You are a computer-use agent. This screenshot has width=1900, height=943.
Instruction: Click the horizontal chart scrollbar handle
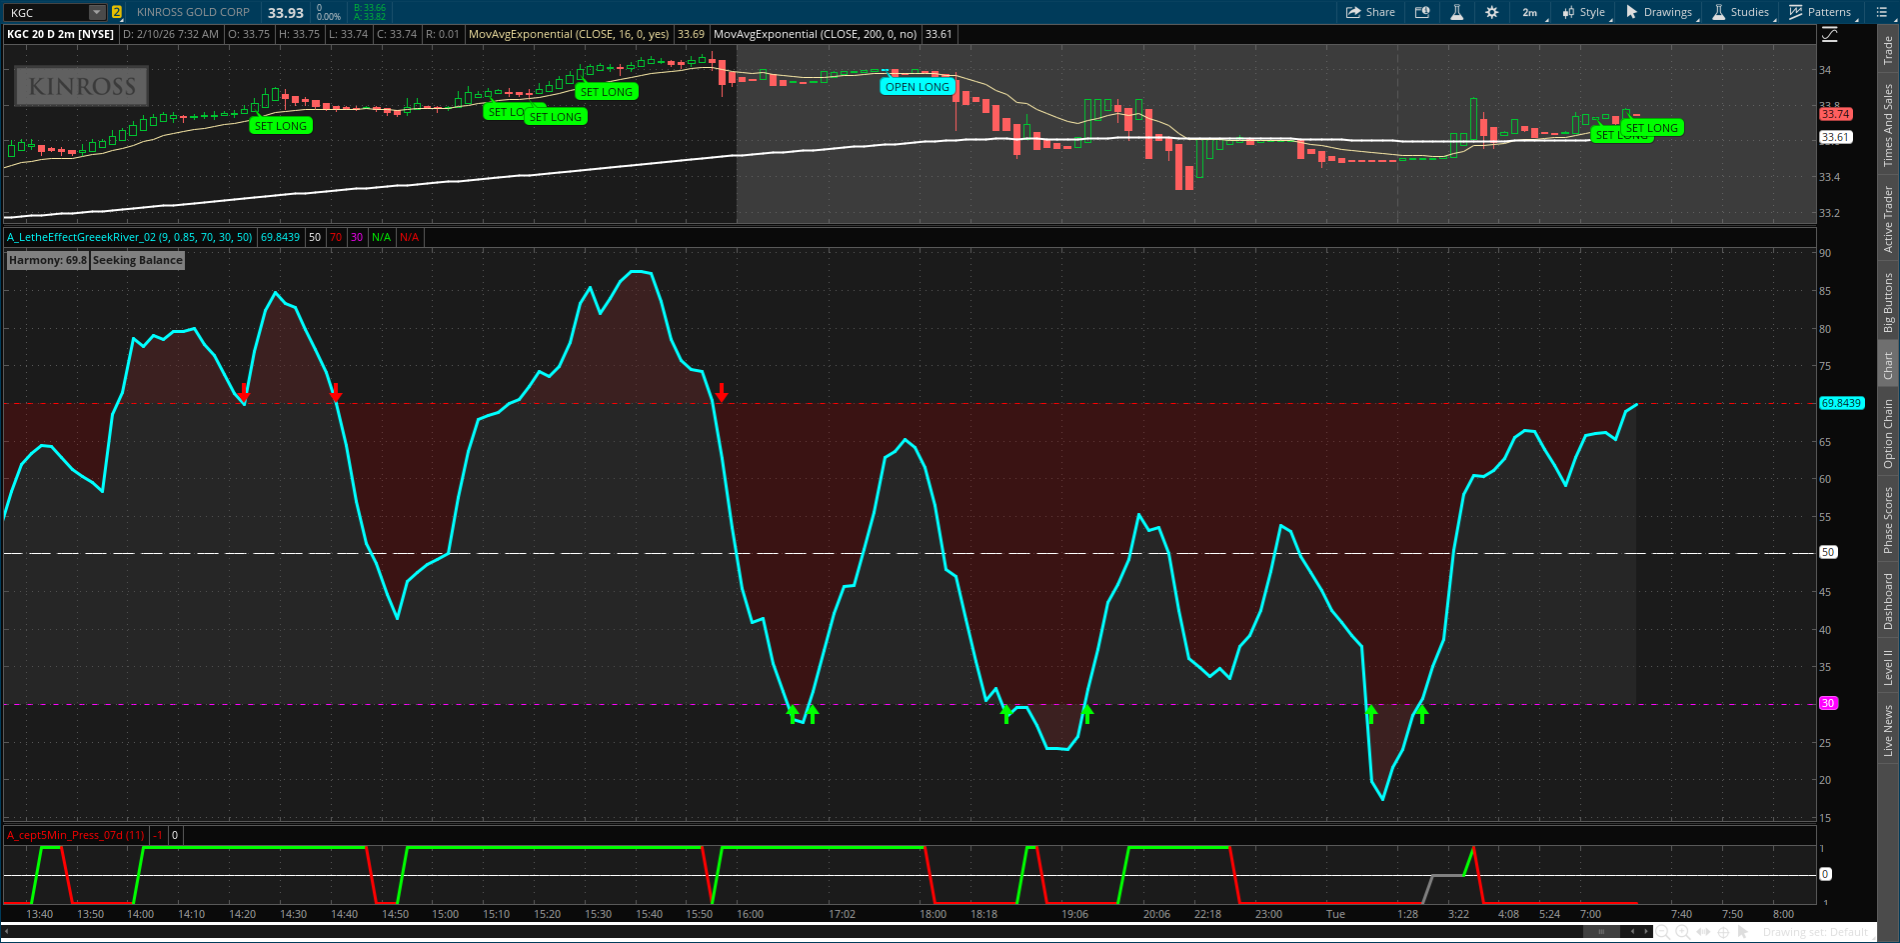pyautogui.click(x=1602, y=932)
